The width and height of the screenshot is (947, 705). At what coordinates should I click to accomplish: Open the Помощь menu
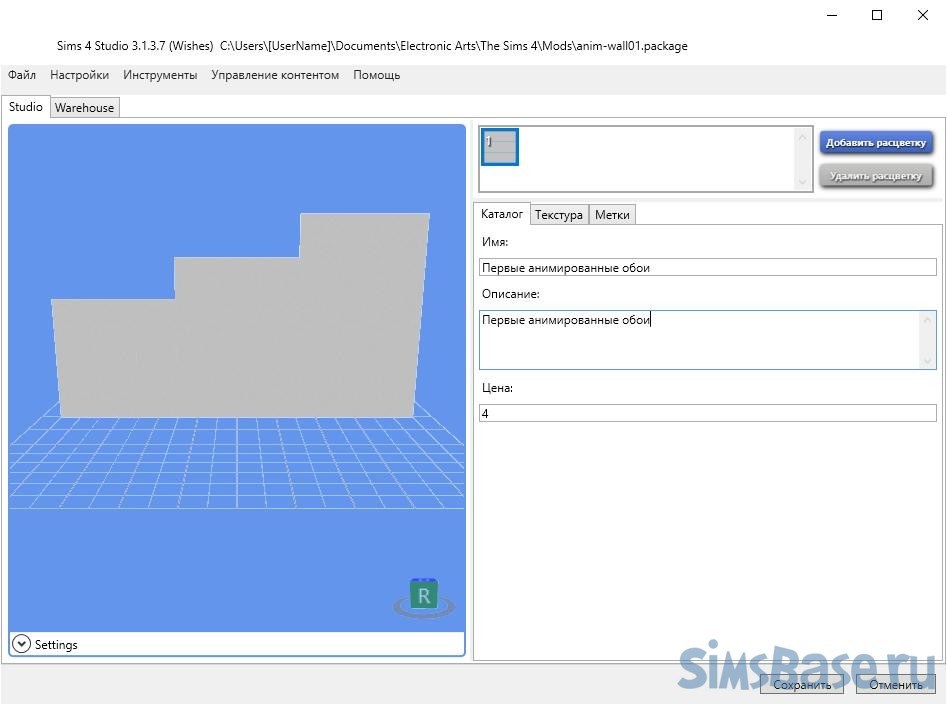pyautogui.click(x=377, y=75)
